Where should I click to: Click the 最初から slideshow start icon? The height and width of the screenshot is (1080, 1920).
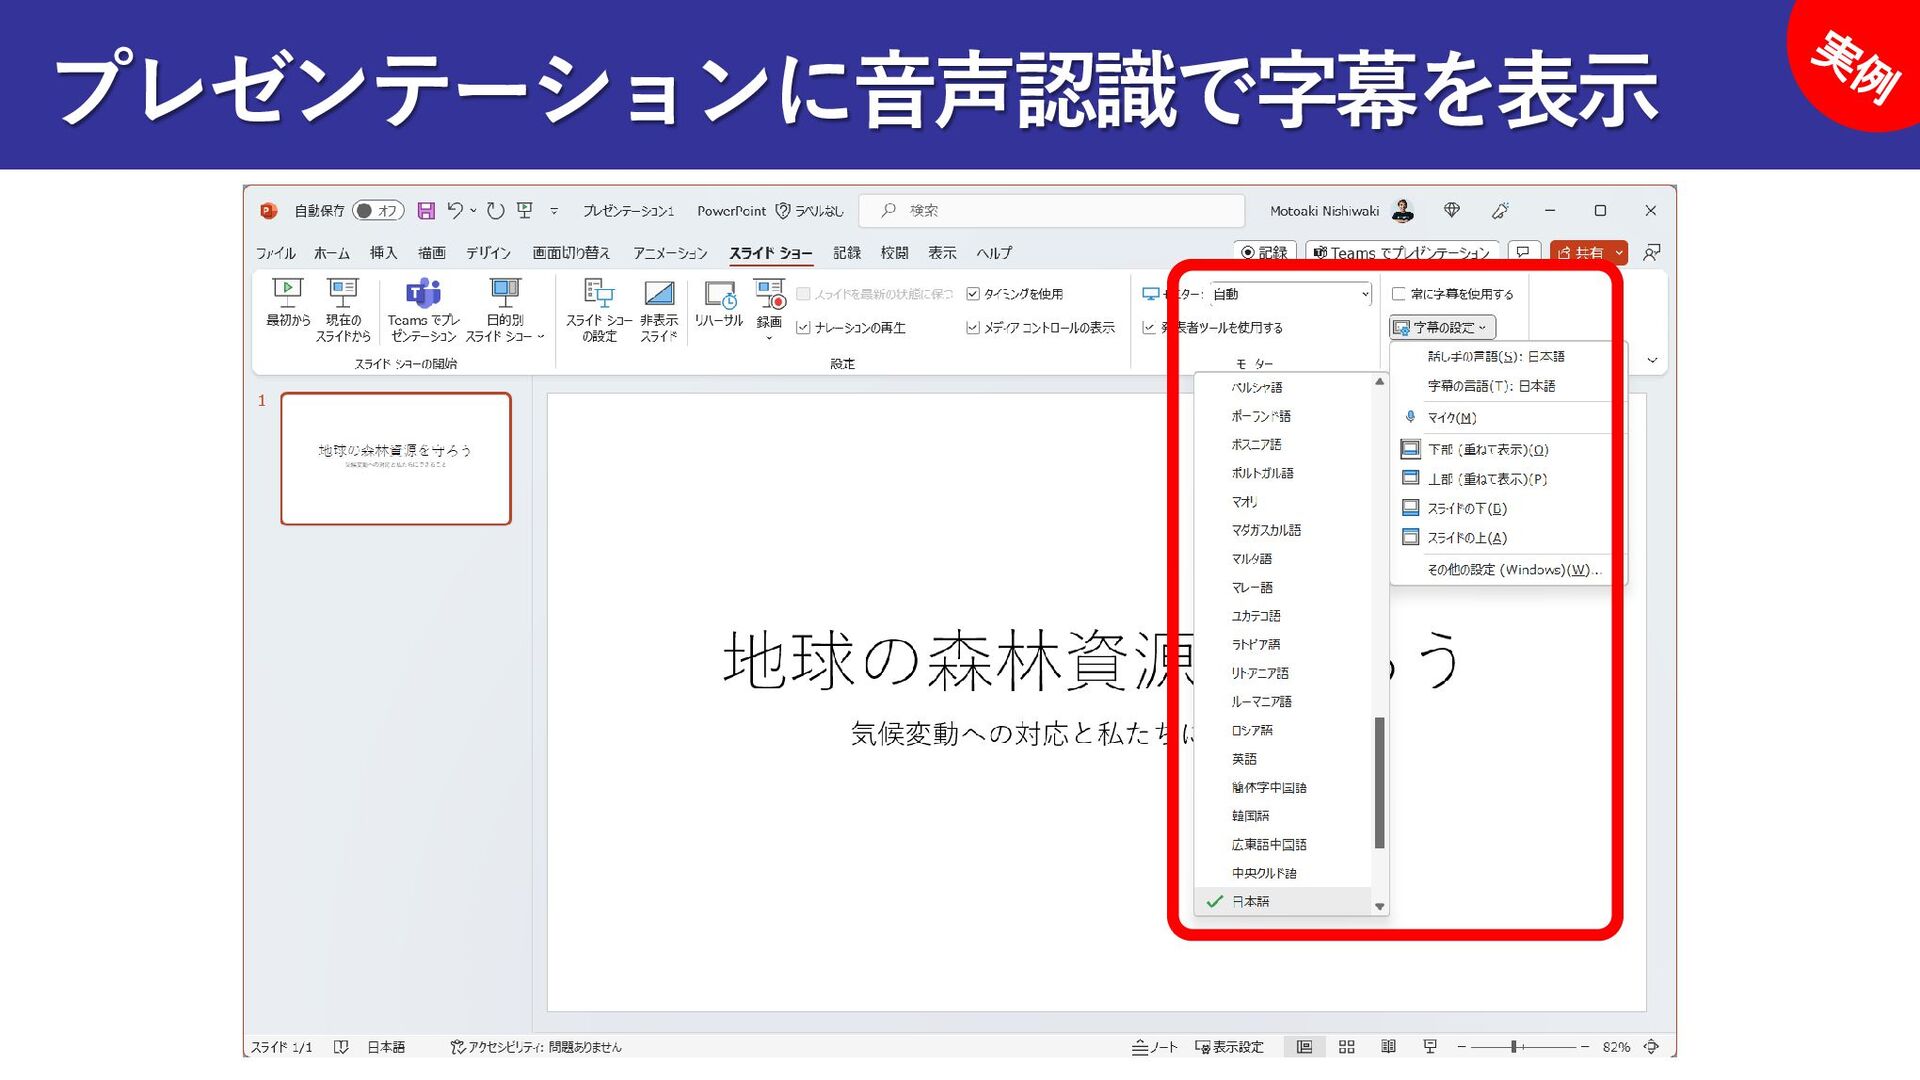click(287, 294)
